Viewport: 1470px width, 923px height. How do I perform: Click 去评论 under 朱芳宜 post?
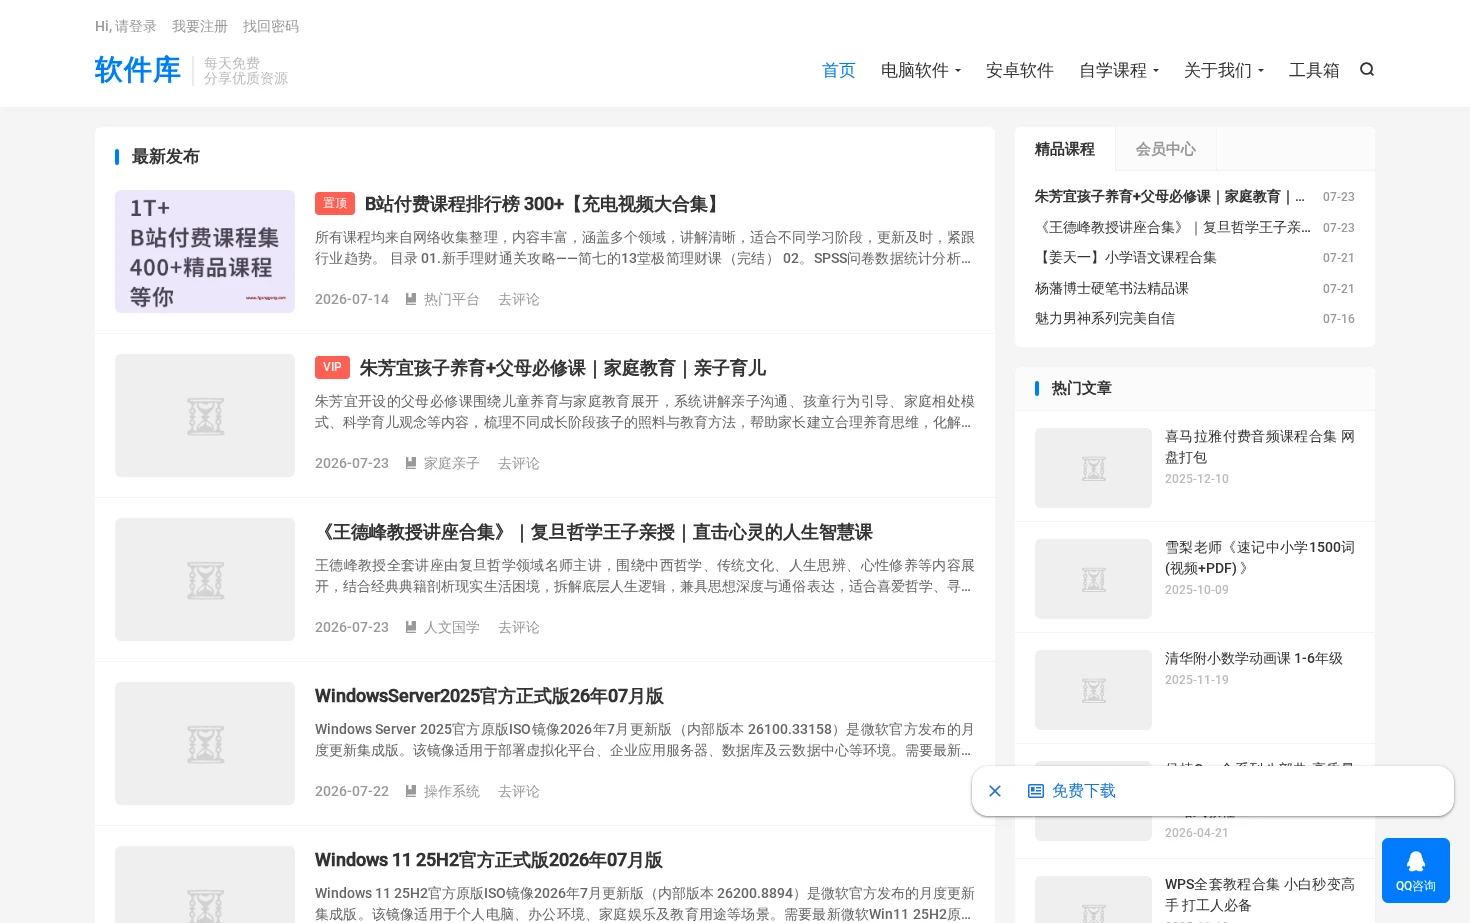click(x=519, y=463)
